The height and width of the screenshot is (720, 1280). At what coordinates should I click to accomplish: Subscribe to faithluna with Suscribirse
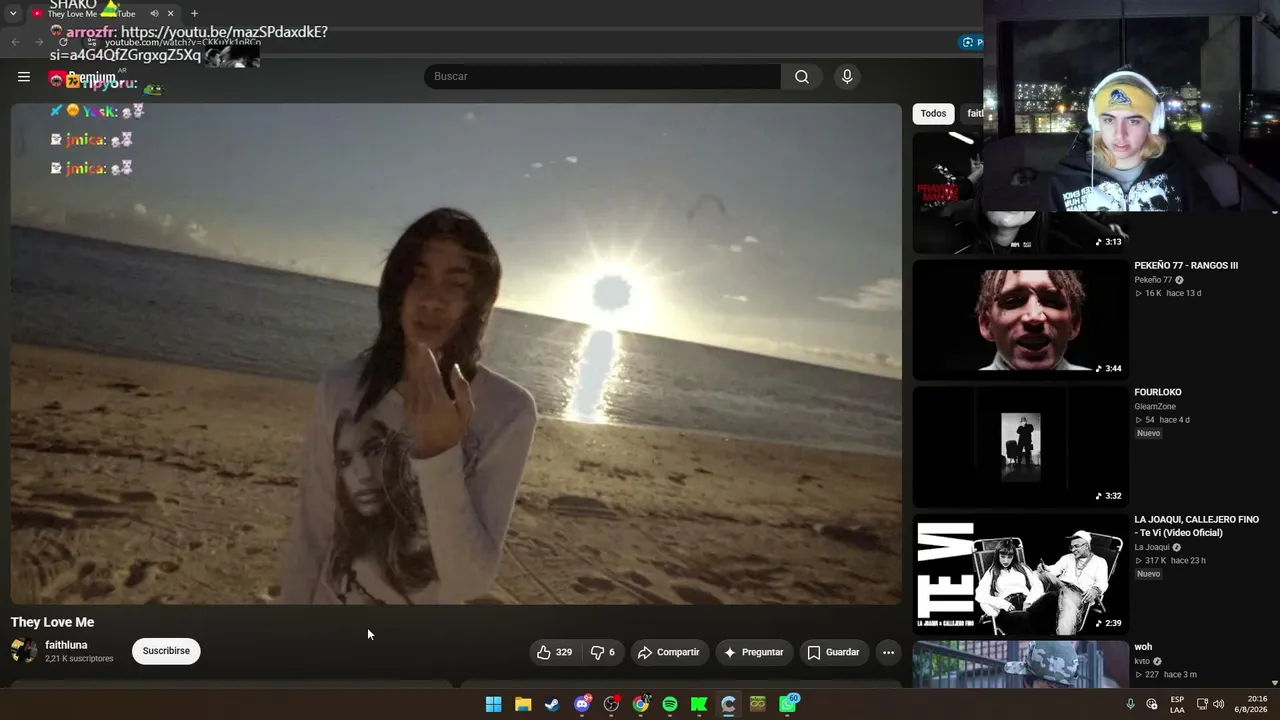click(x=166, y=651)
